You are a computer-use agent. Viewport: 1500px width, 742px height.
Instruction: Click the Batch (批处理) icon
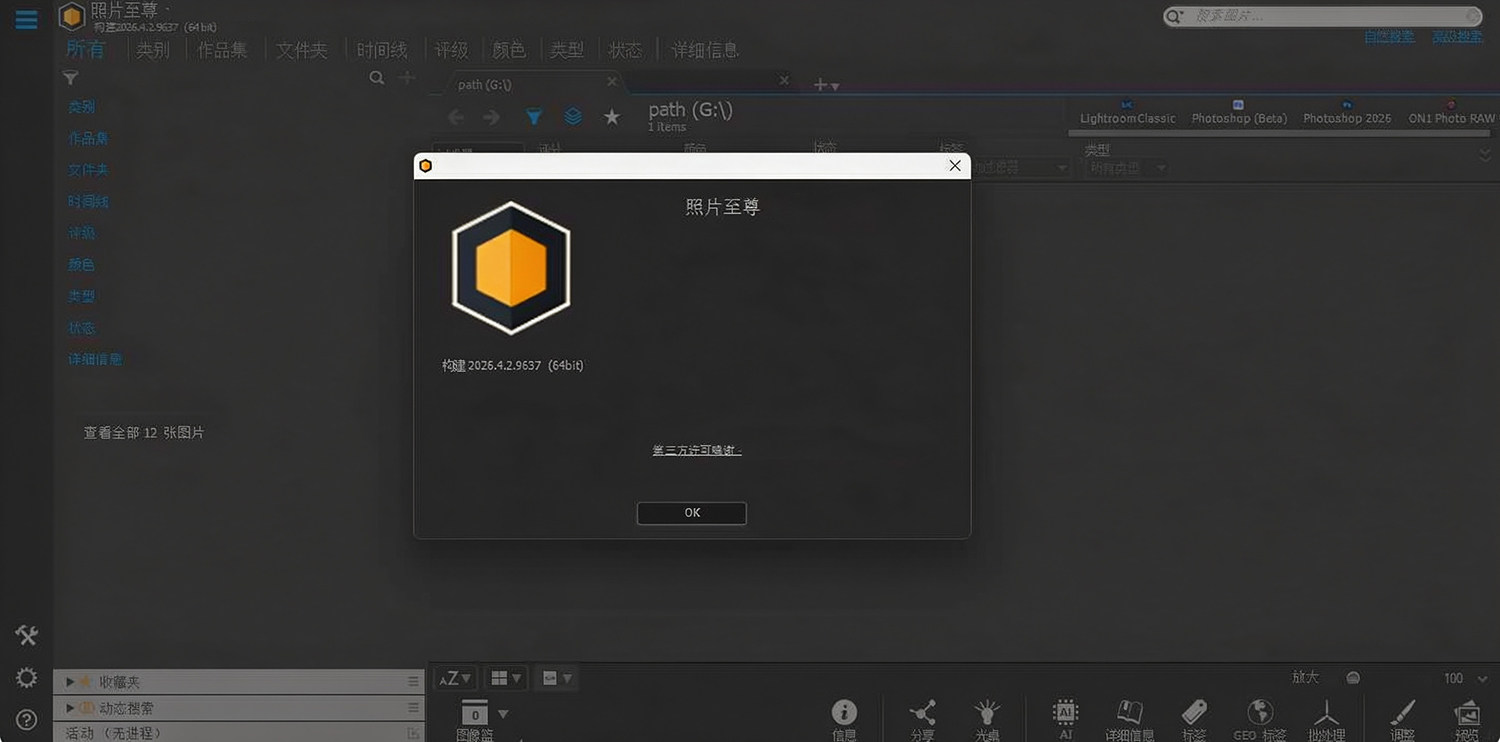(1327, 712)
